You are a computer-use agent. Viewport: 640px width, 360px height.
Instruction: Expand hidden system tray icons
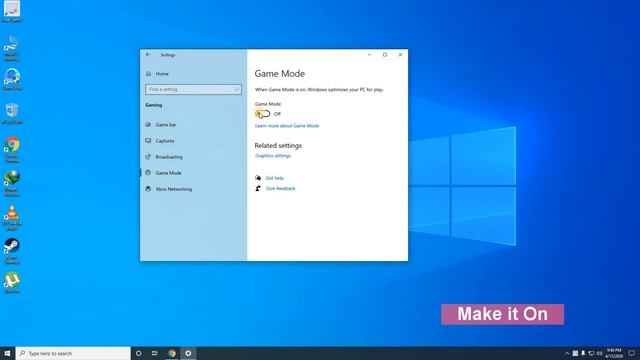click(567, 353)
